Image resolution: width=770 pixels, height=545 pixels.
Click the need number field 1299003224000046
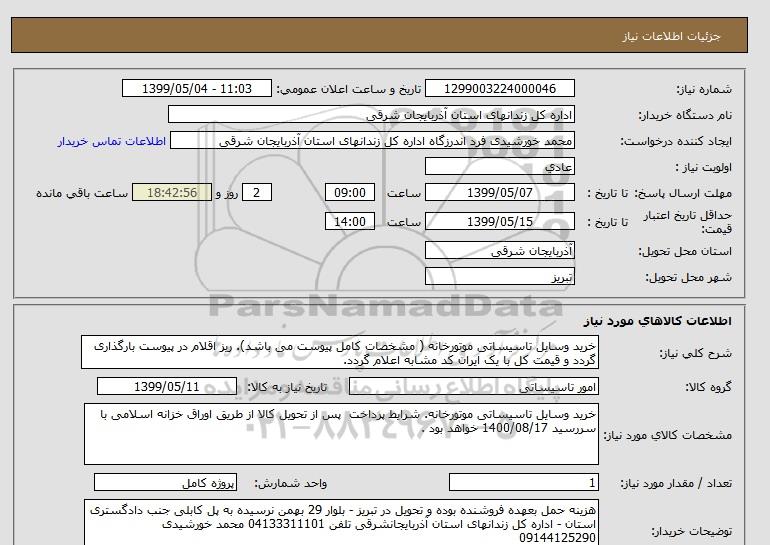[499, 89]
